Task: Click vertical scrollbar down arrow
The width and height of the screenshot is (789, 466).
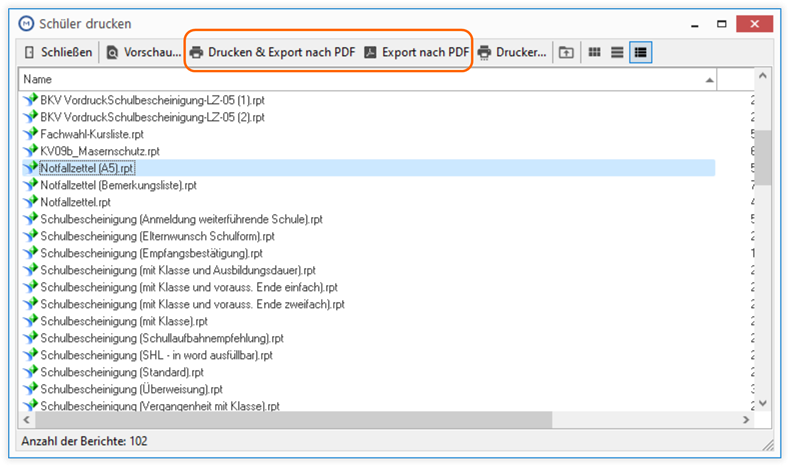Action: pyautogui.click(x=763, y=403)
